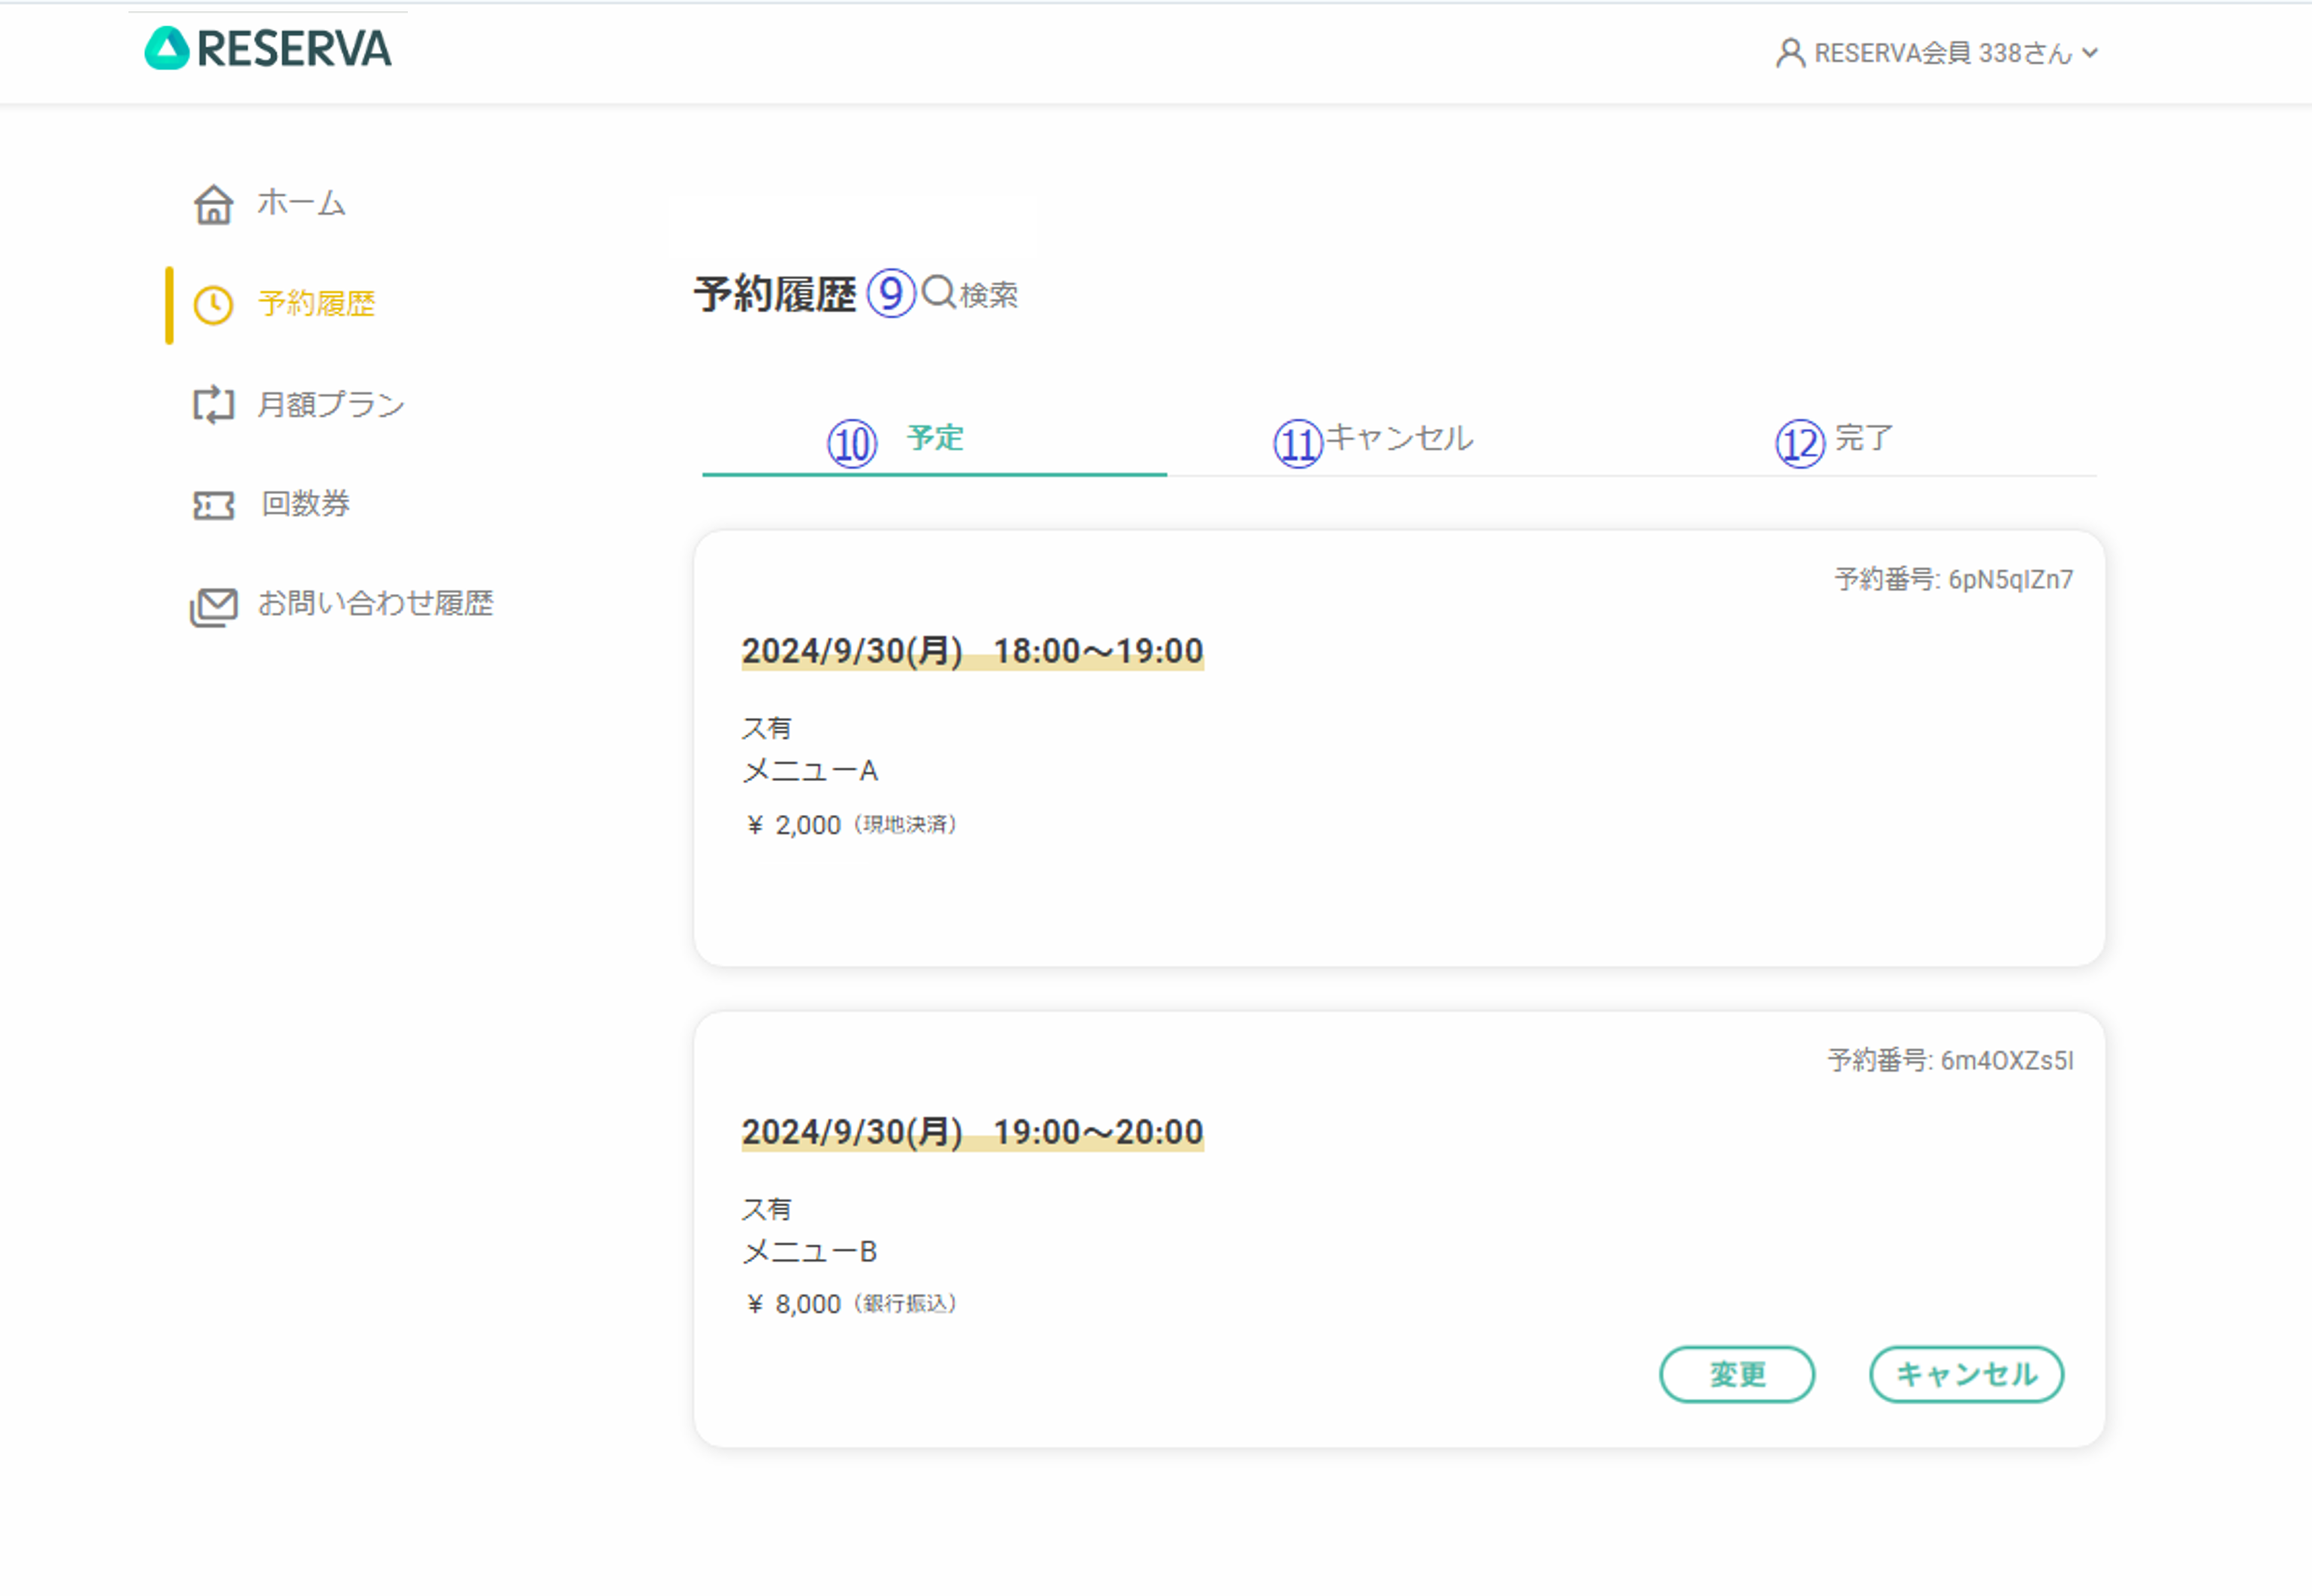The height and width of the screenshot is (1596, 2312).
Task: Click the ¥ 8,000 price
Action: [x=795, y=1304]
